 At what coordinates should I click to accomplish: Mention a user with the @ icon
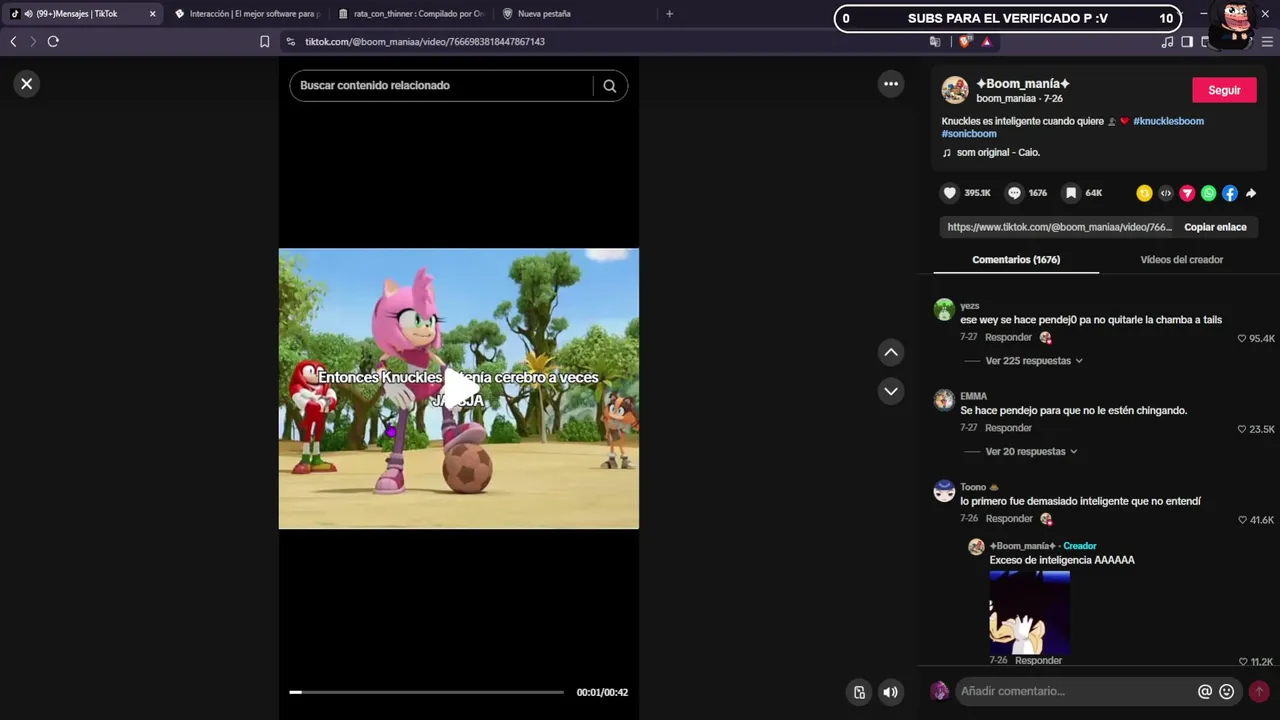tap(1205, 691)
